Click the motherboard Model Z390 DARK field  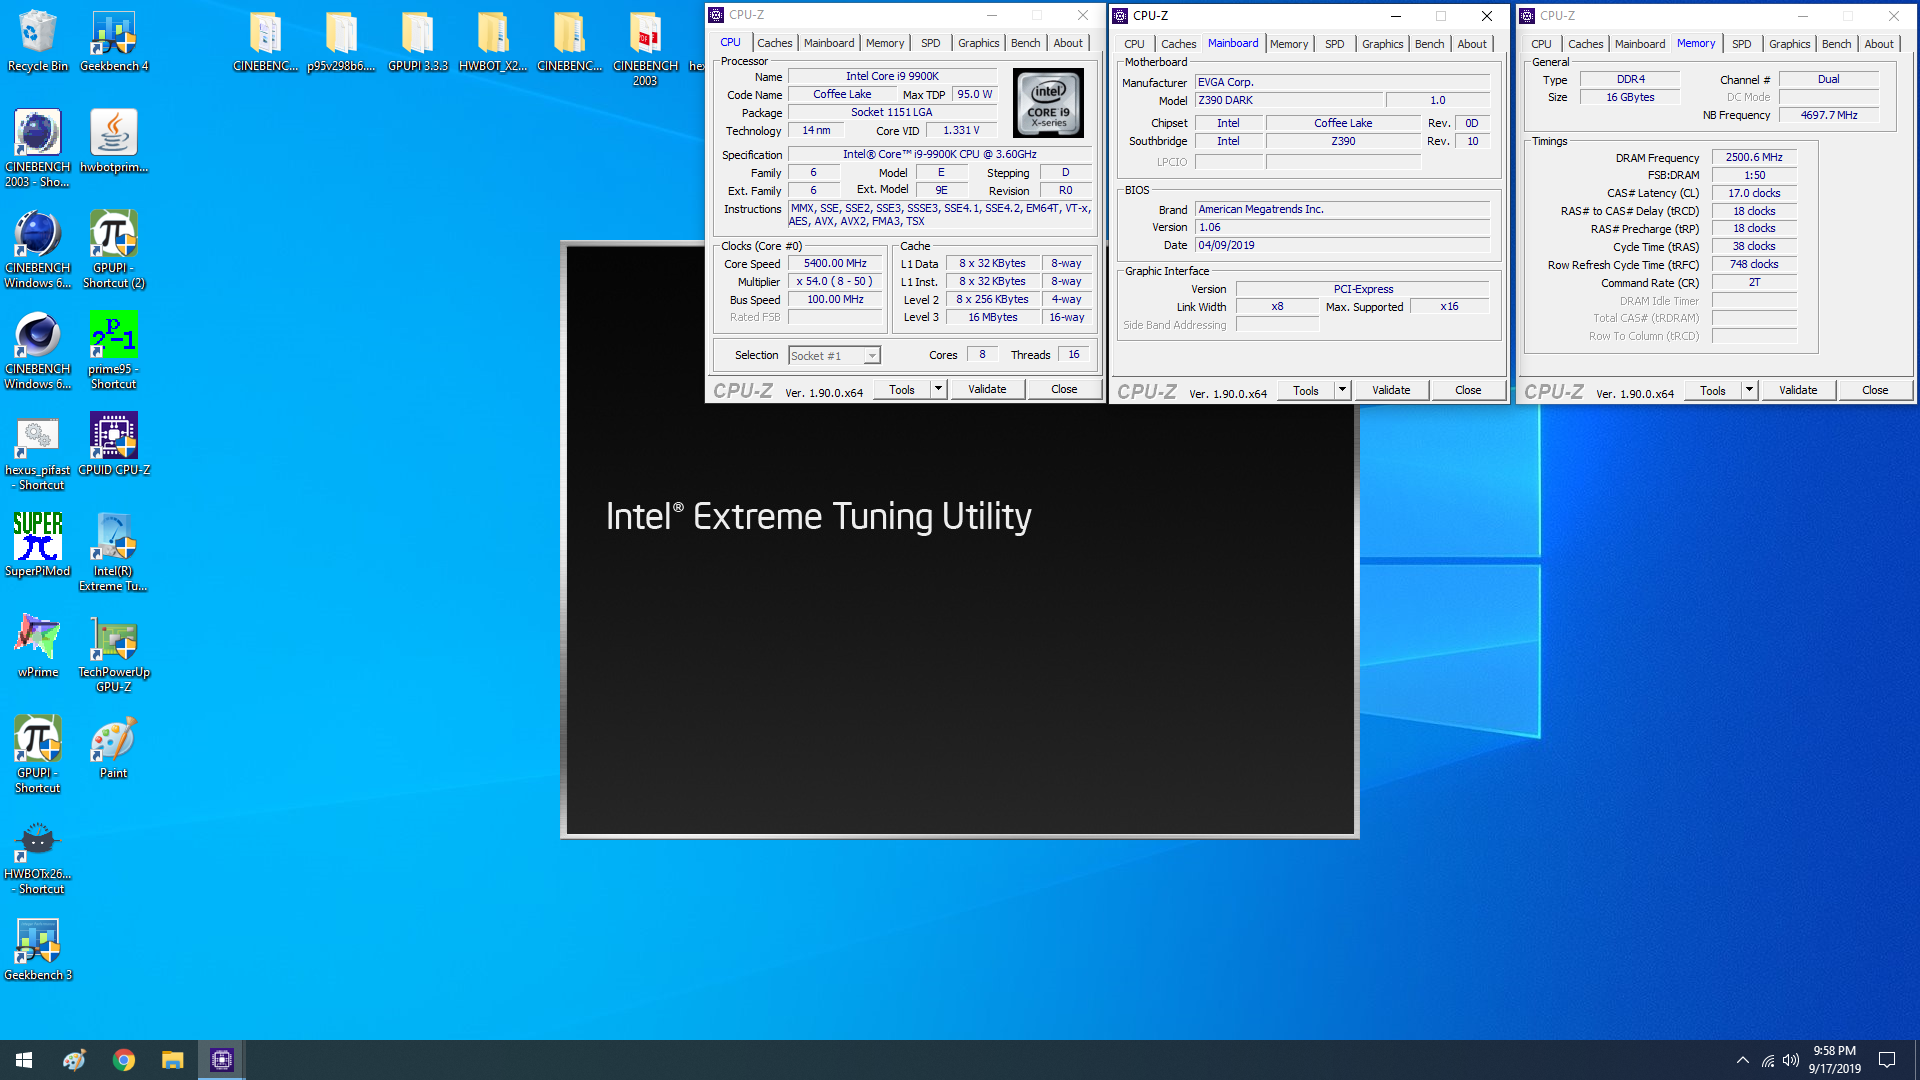1289,101
